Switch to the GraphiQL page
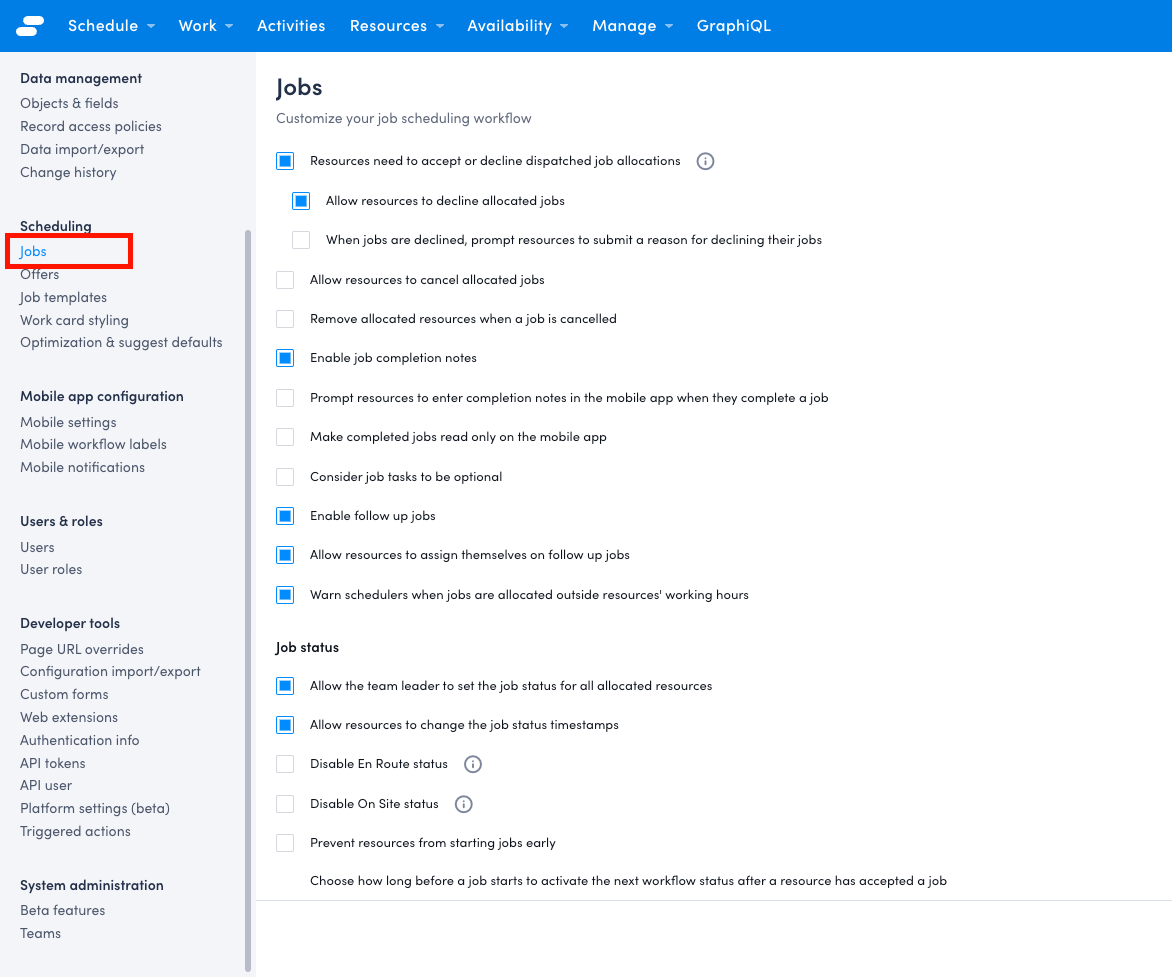This screenshot has height=977, width=1172. [733, 25]
